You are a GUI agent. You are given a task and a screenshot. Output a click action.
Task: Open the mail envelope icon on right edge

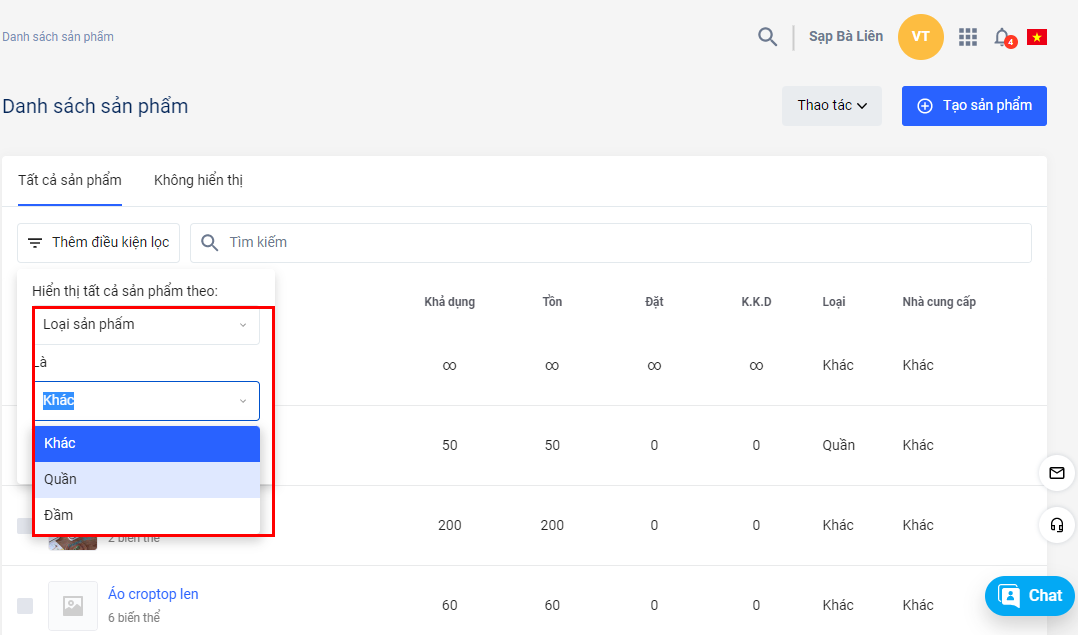point(1056,472)
